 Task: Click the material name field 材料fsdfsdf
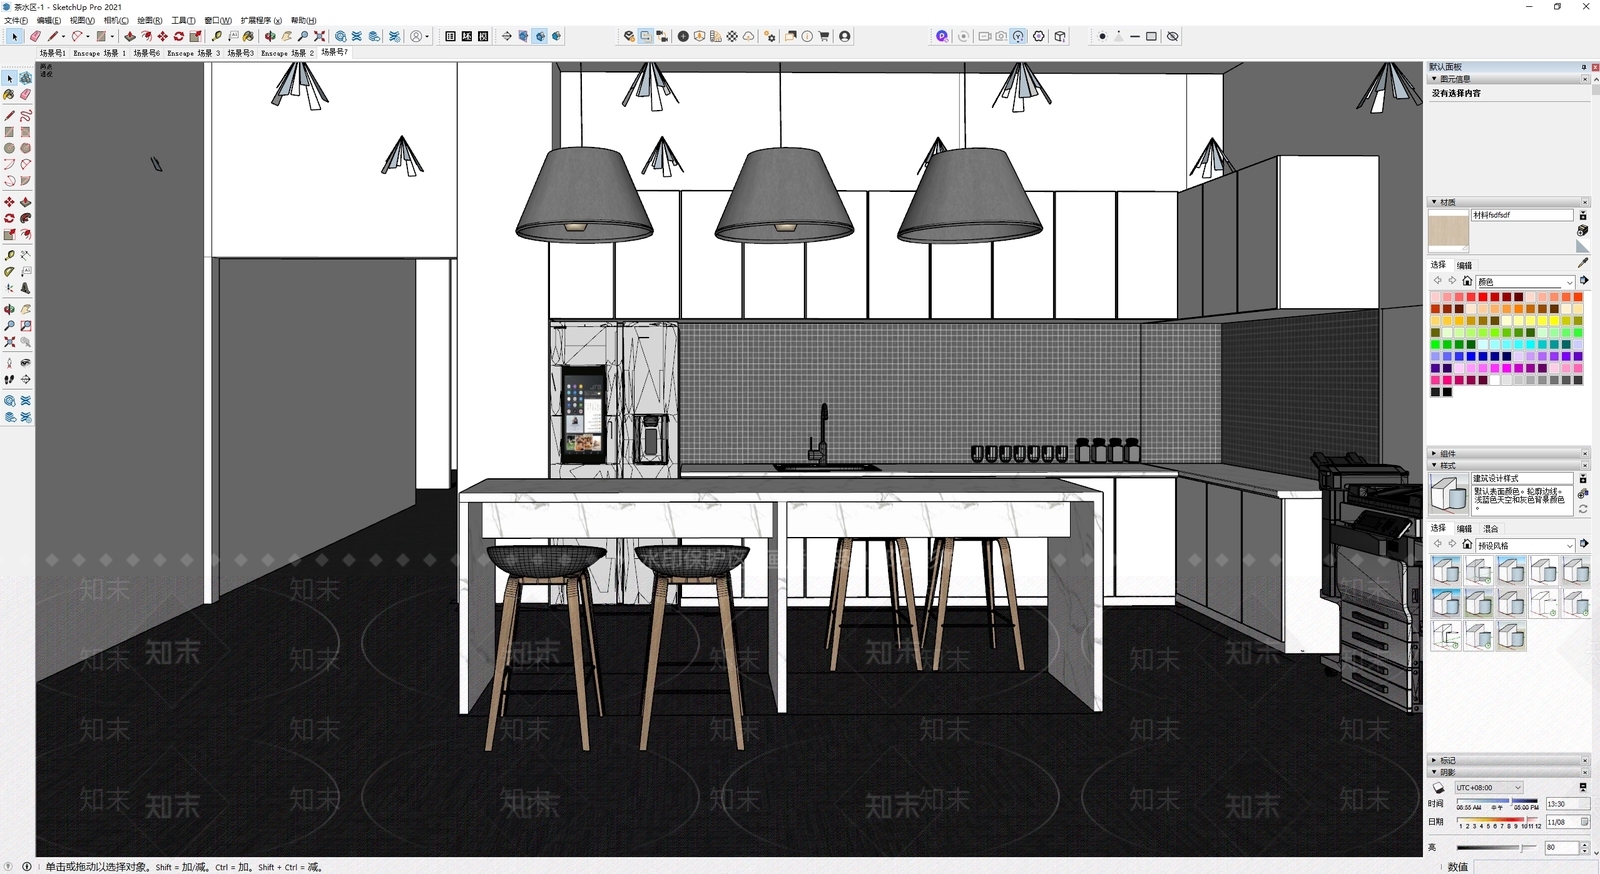tap(1522, 215)
